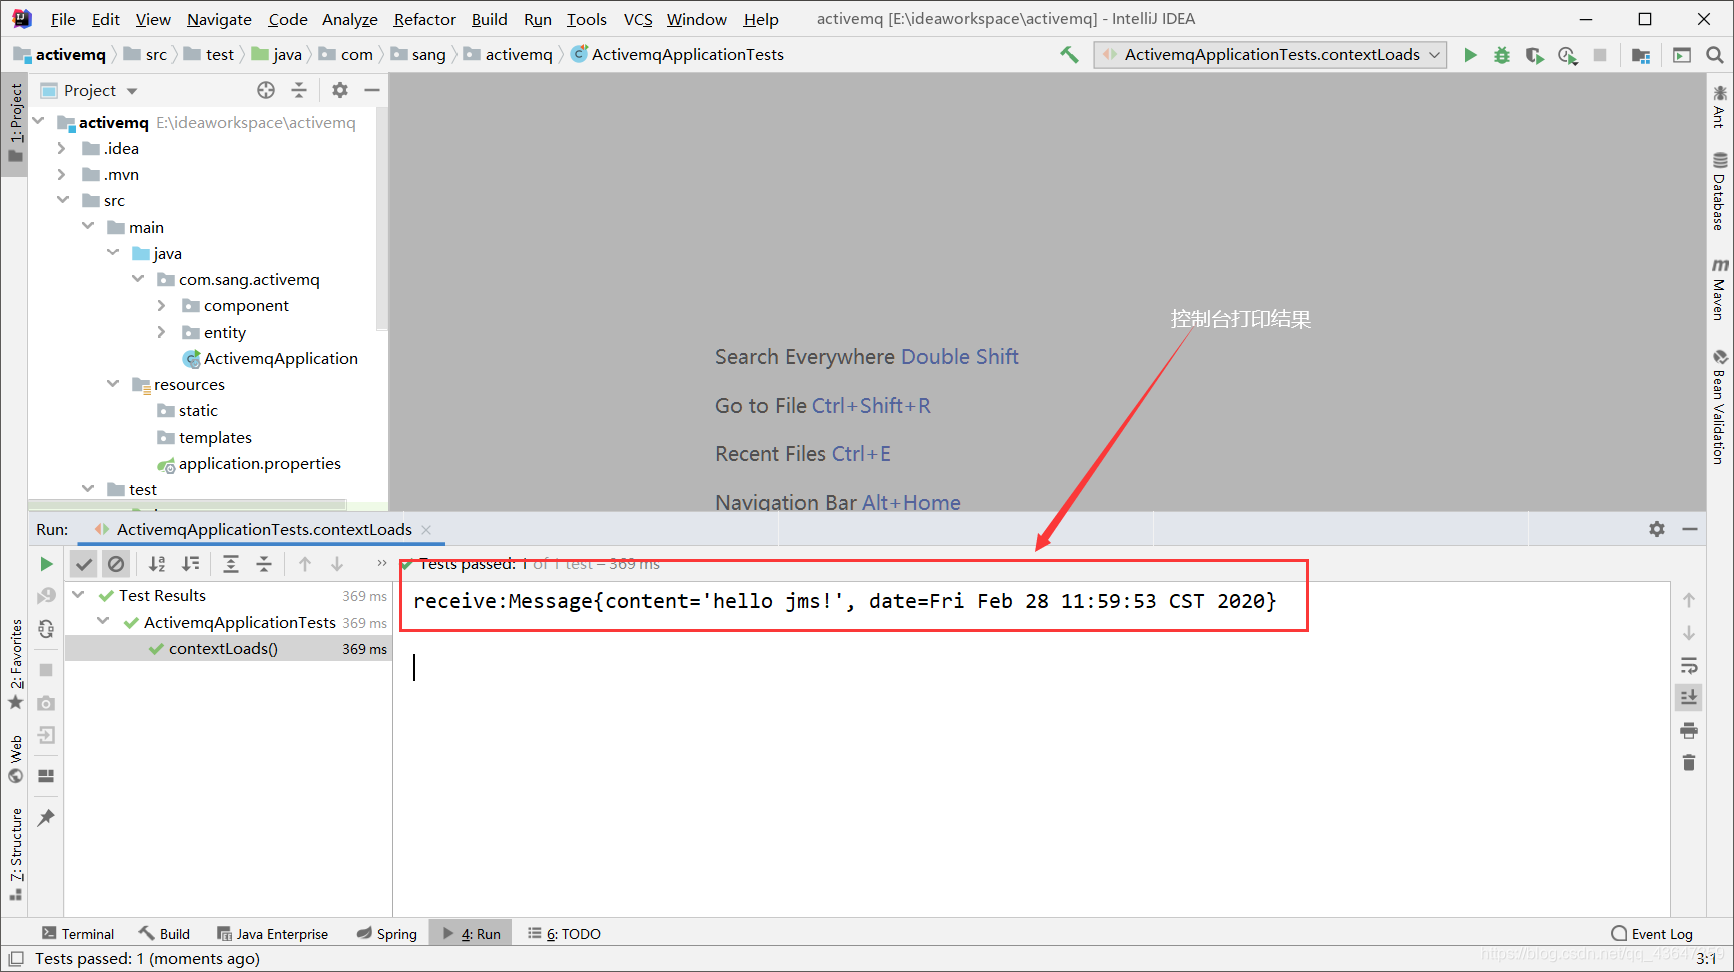Rerun tests with green arrow in Run panel

point(46,564)
